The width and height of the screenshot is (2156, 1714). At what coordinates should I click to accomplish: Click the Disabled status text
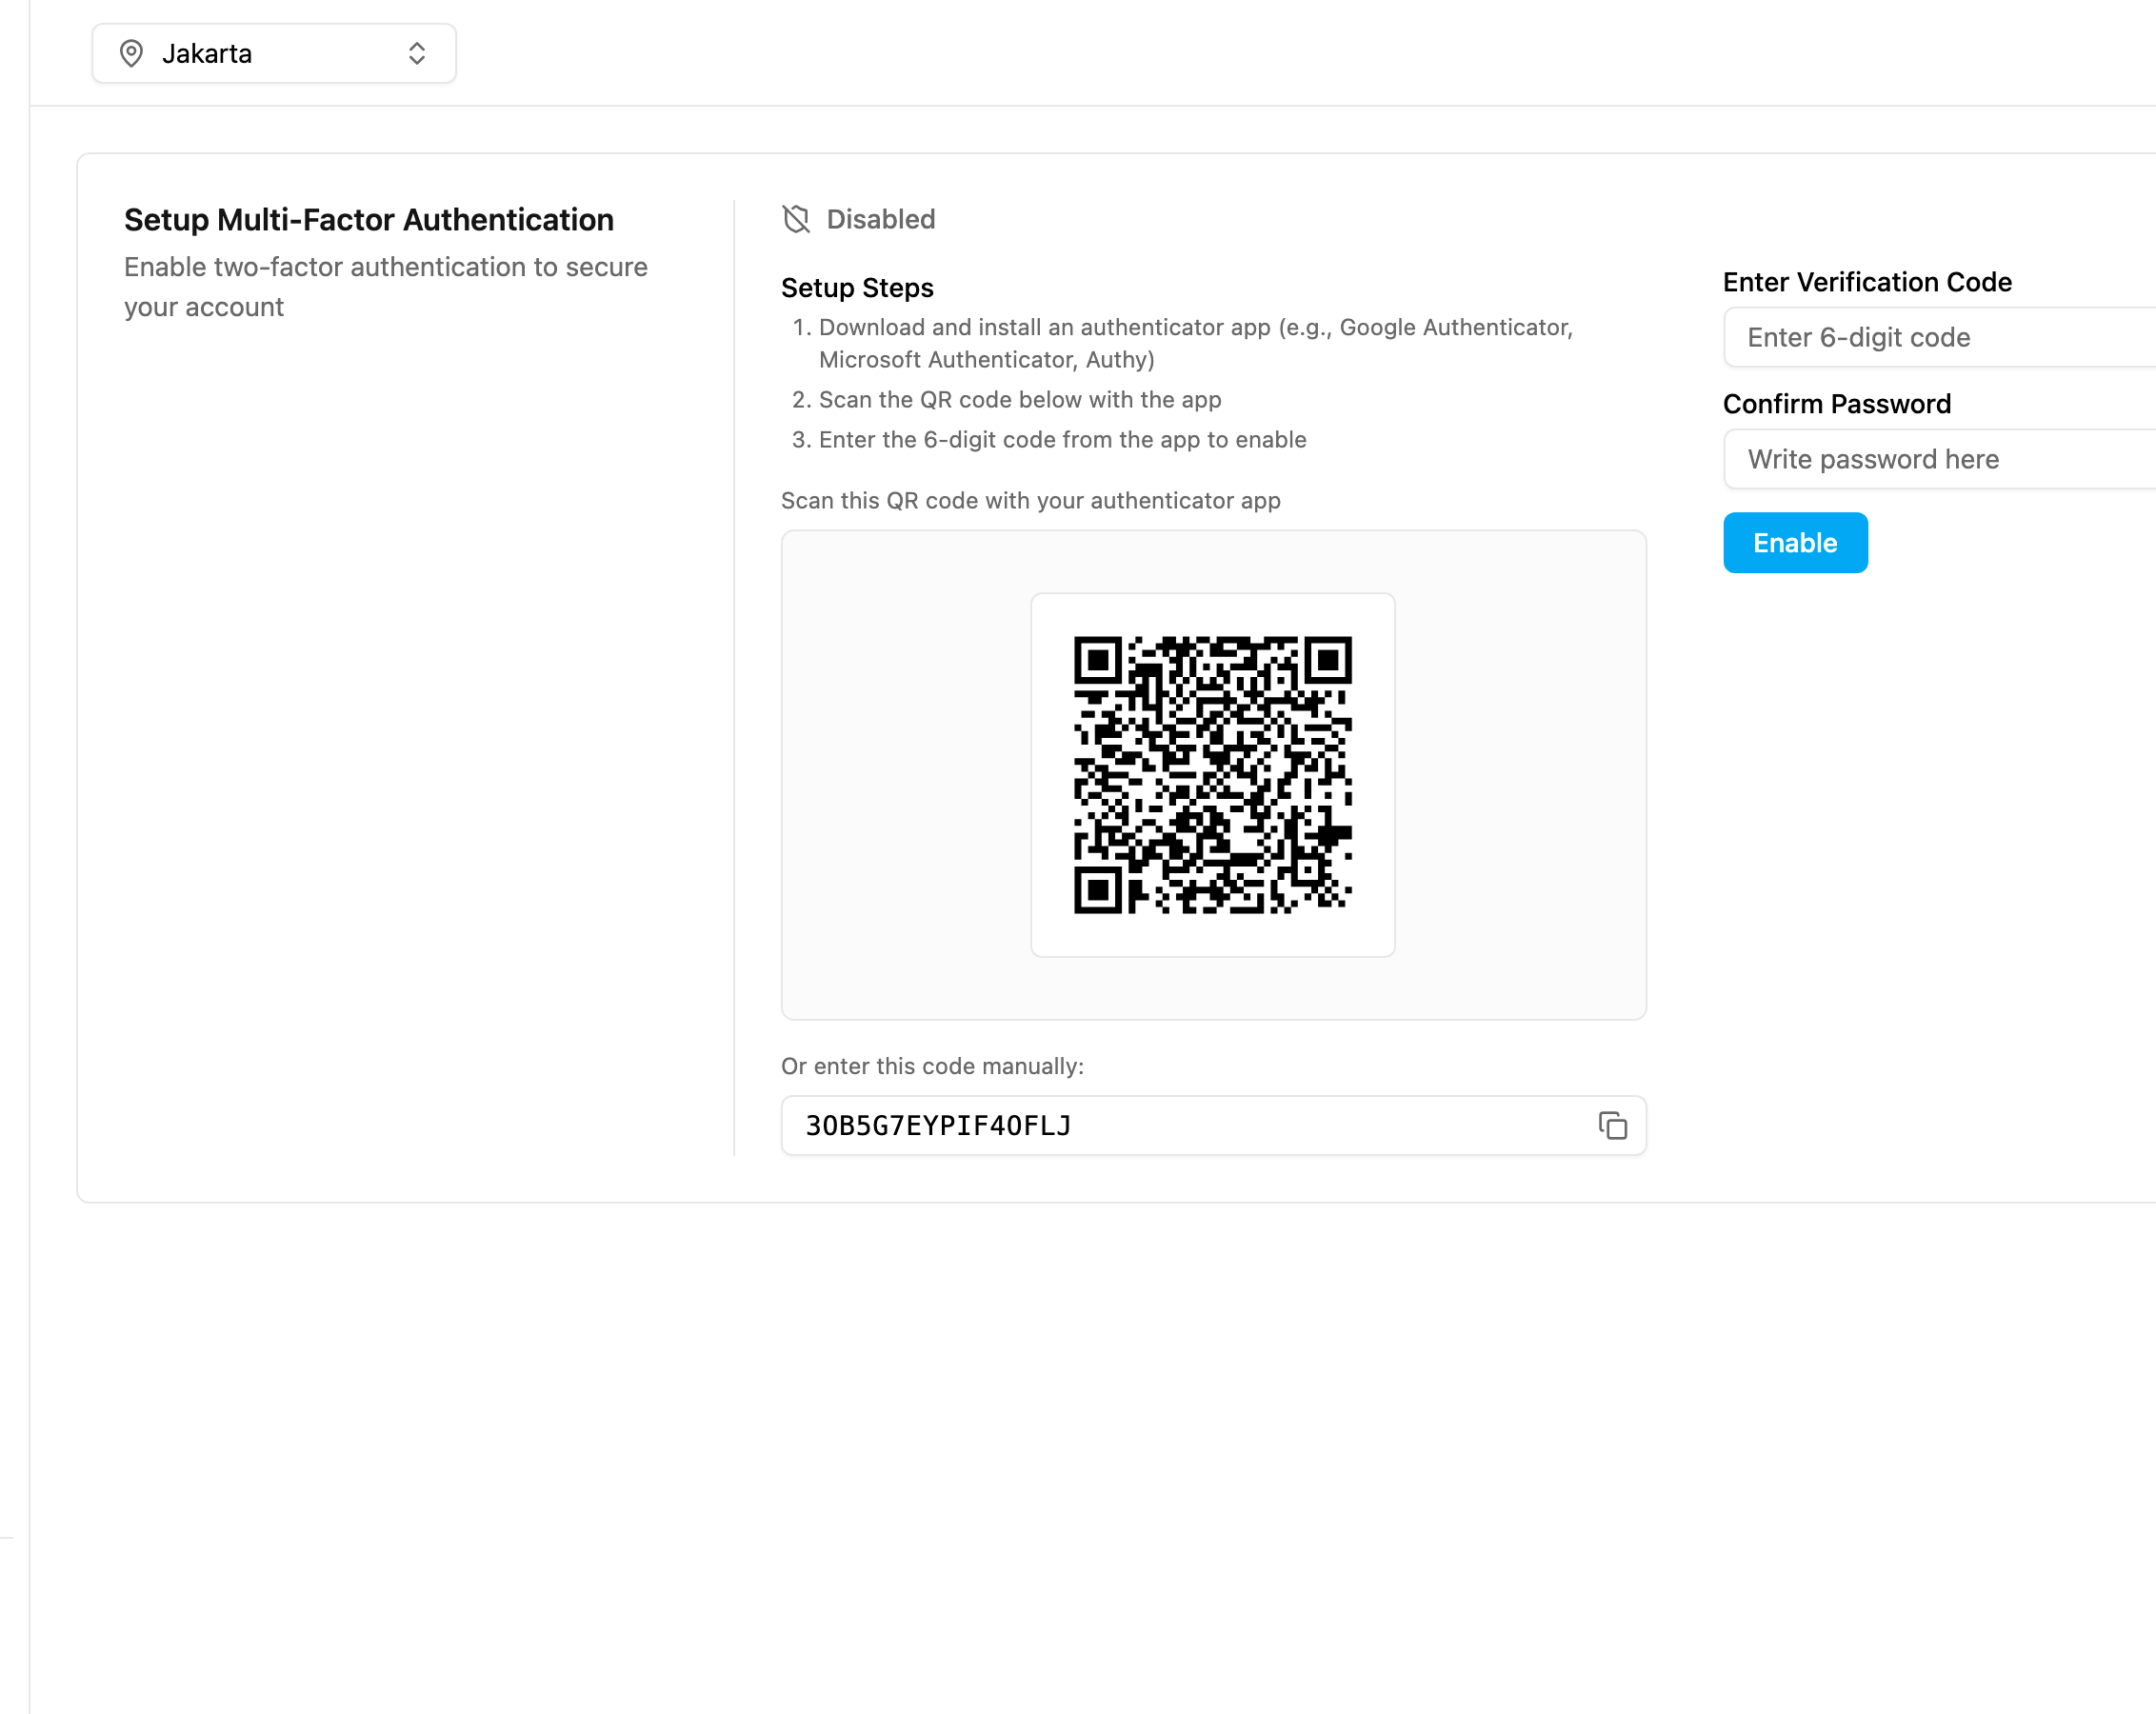pos(881,219)
